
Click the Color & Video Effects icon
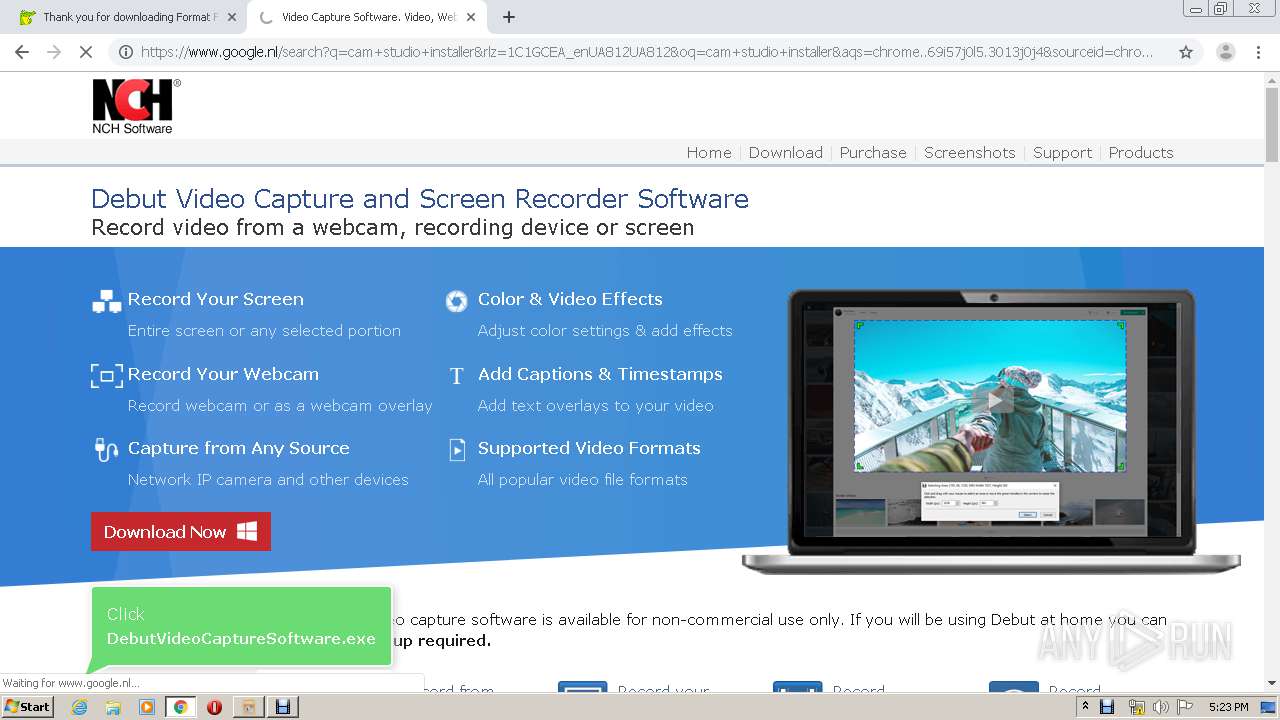pos(456,300)
